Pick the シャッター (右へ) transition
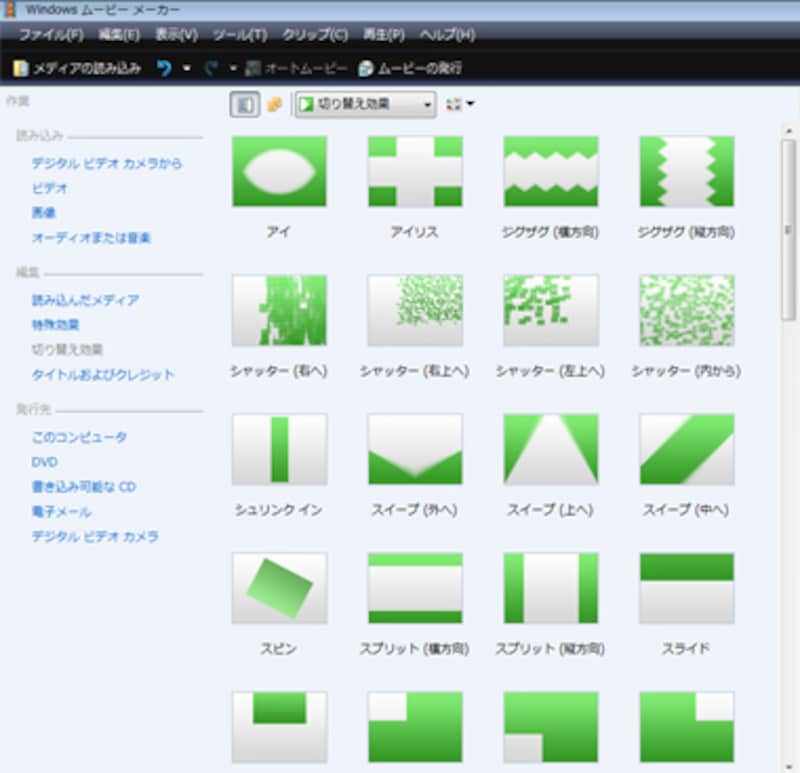 tap(279, 310)
